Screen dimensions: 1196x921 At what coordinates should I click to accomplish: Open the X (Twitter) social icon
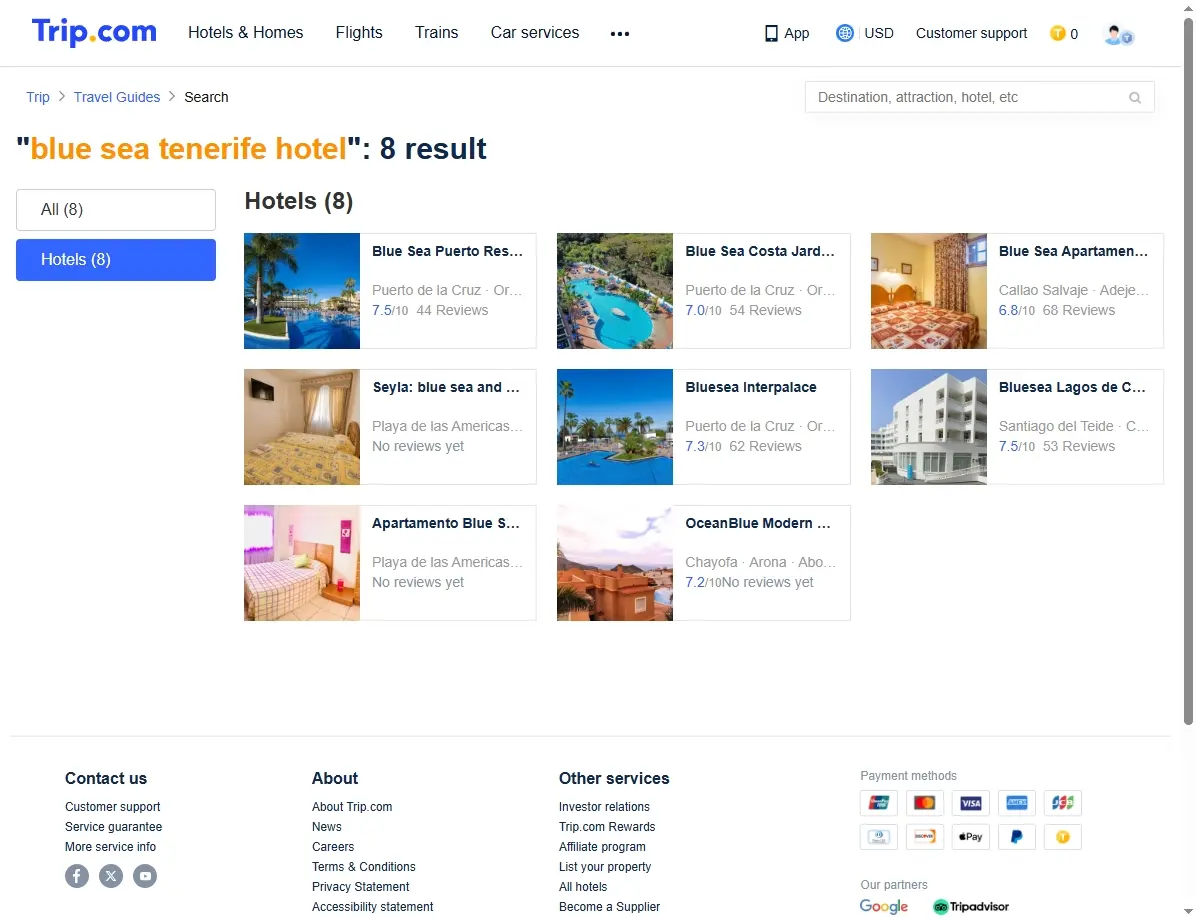coord(111,875)
